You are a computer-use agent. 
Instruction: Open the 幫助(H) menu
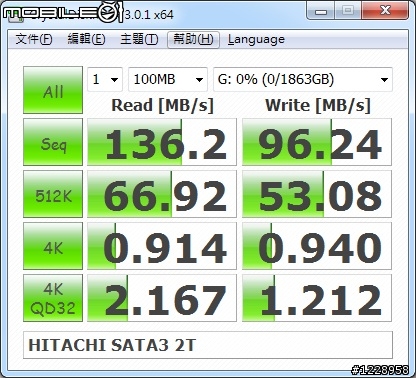click(193, 40)
